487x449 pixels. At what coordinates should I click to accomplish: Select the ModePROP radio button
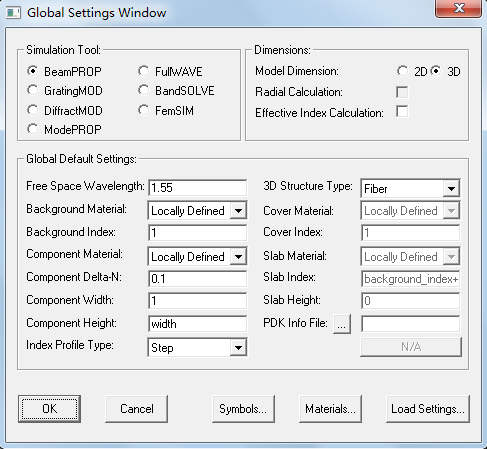click(x=33, y=129)
